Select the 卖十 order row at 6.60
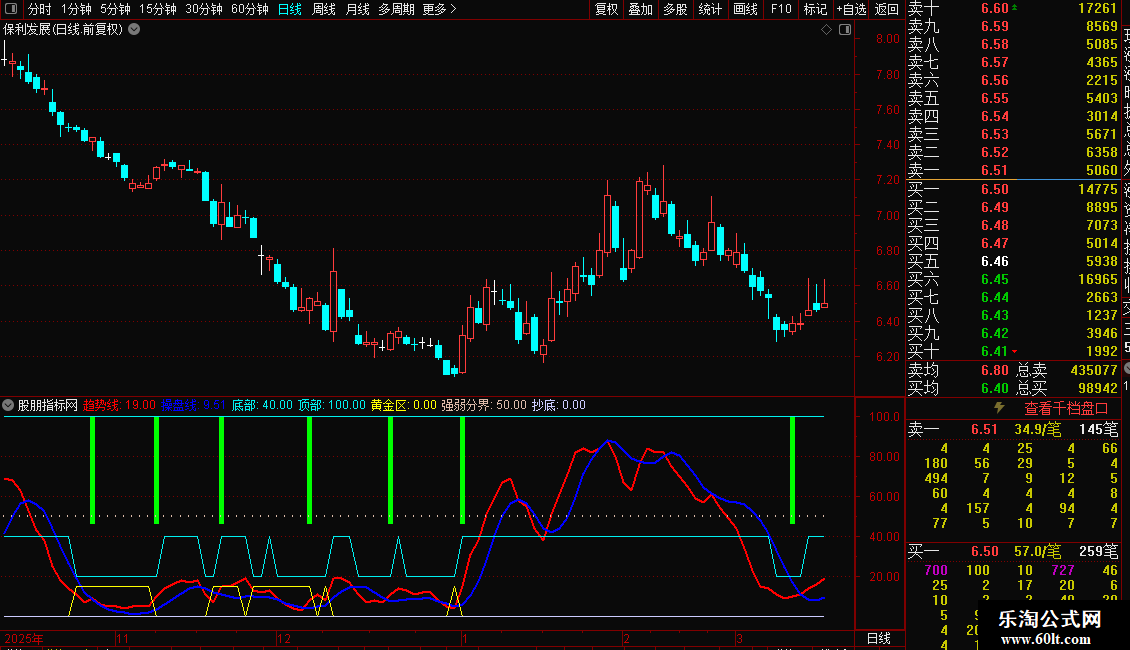This screenshot has width=1130, height=650. (x=1013, y=9)
